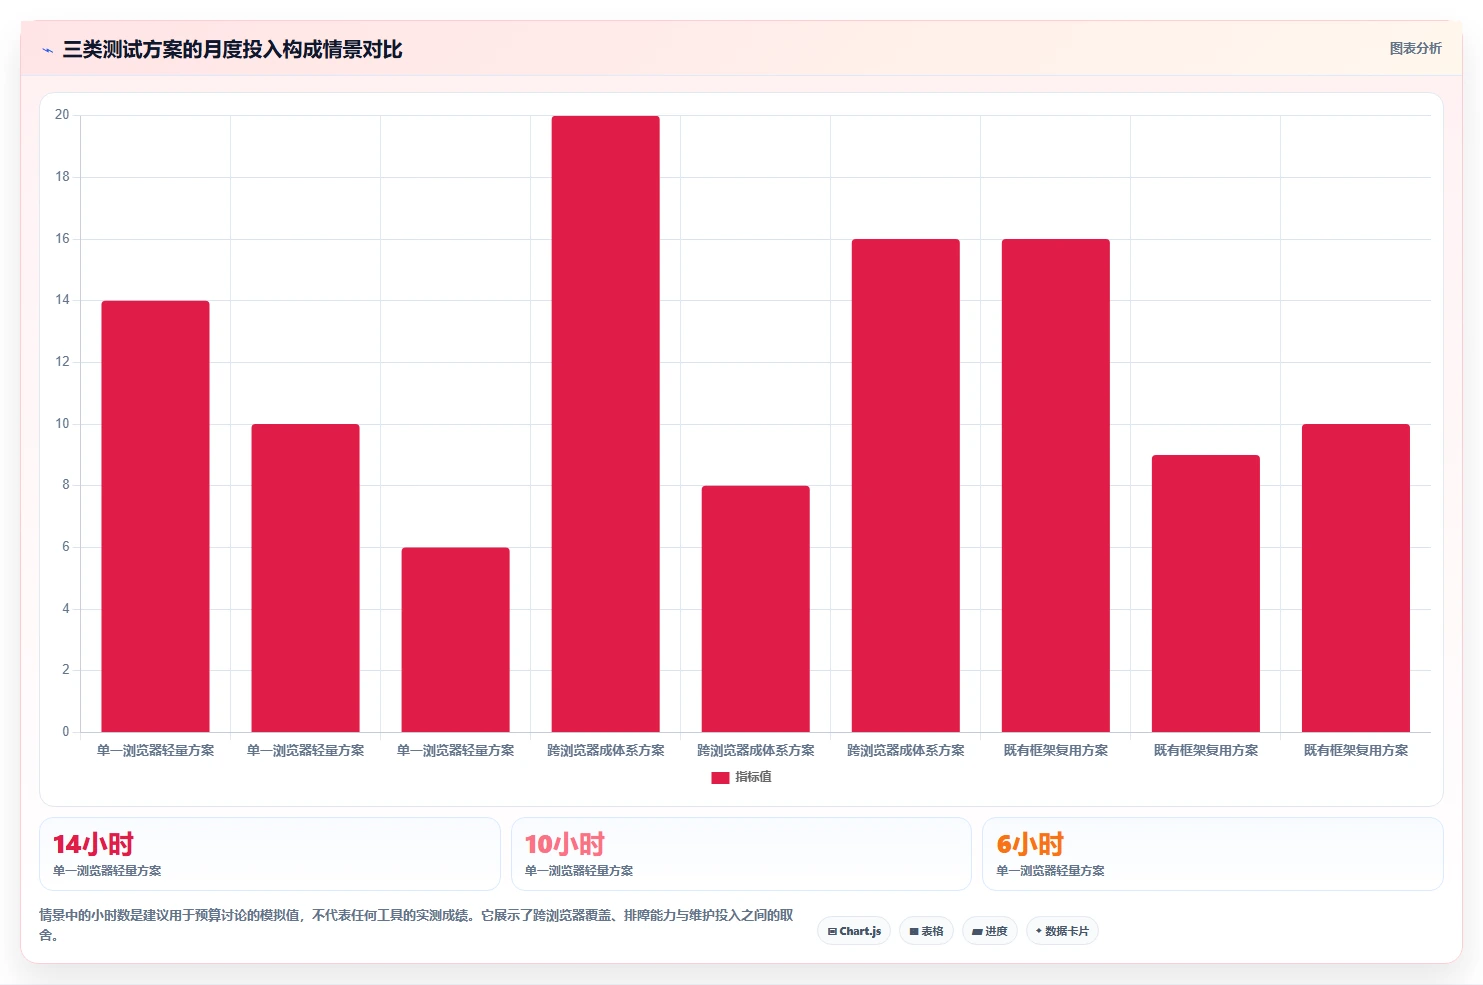
Task: Open the 6小时 data card
Action: [x=1213, y=854]
